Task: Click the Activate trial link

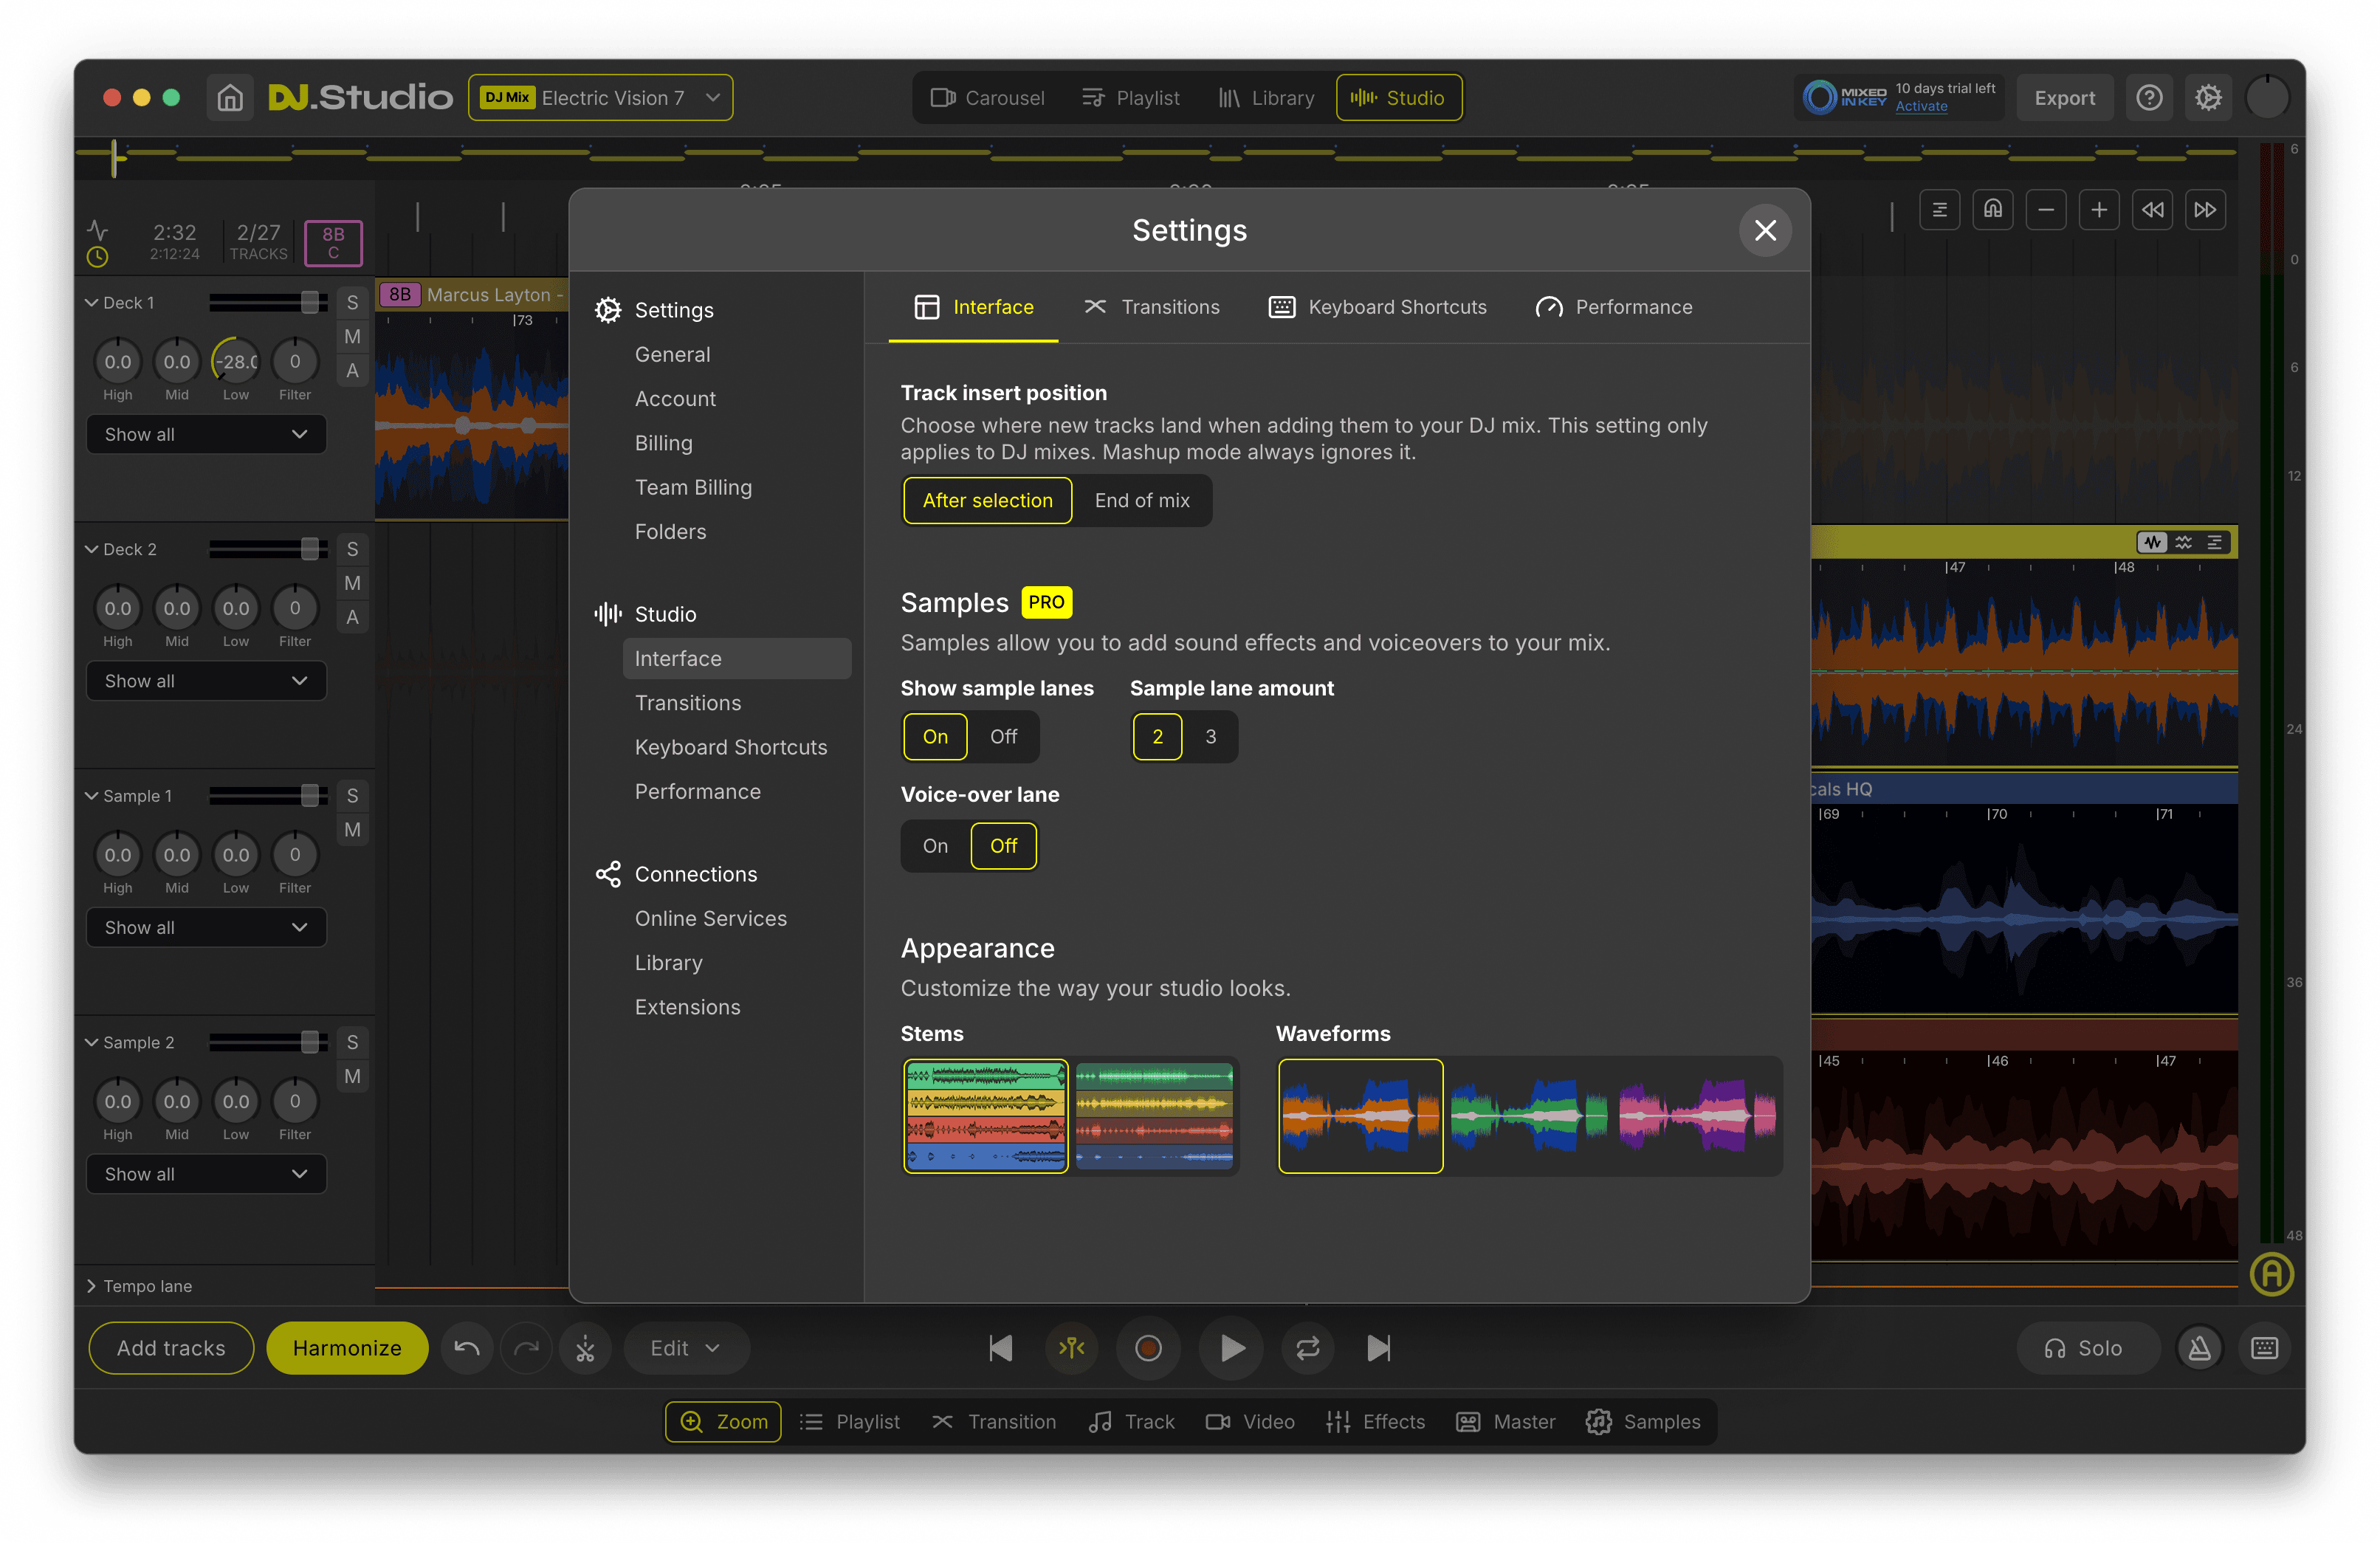Action: 1921,107
